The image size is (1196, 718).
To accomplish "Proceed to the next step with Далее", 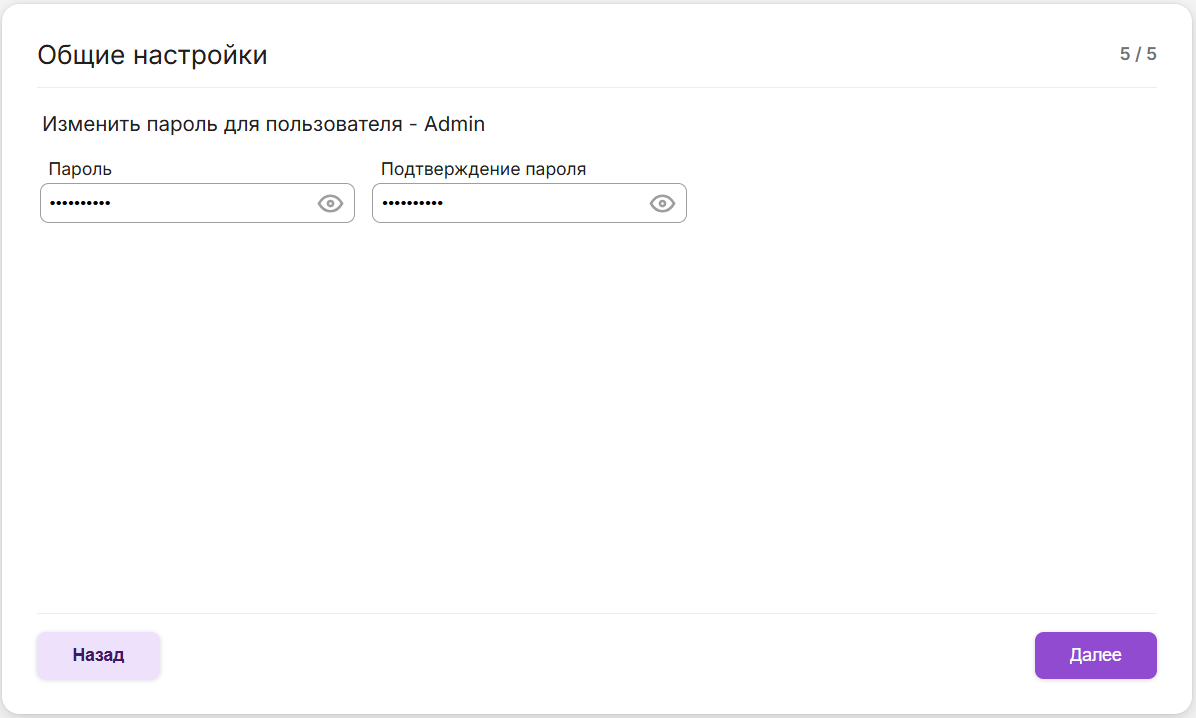I will [x=1095, y=655].
